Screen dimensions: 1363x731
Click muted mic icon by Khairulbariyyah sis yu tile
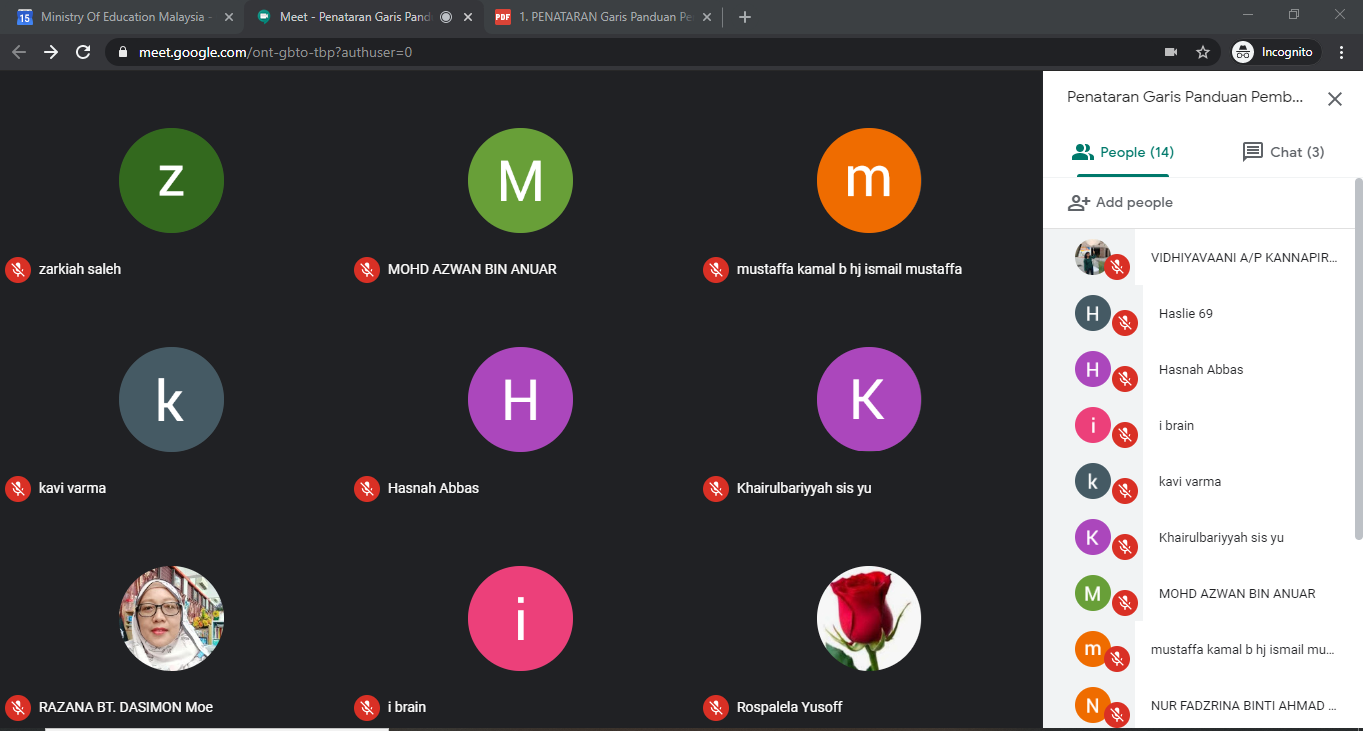(x=715, y=488)
